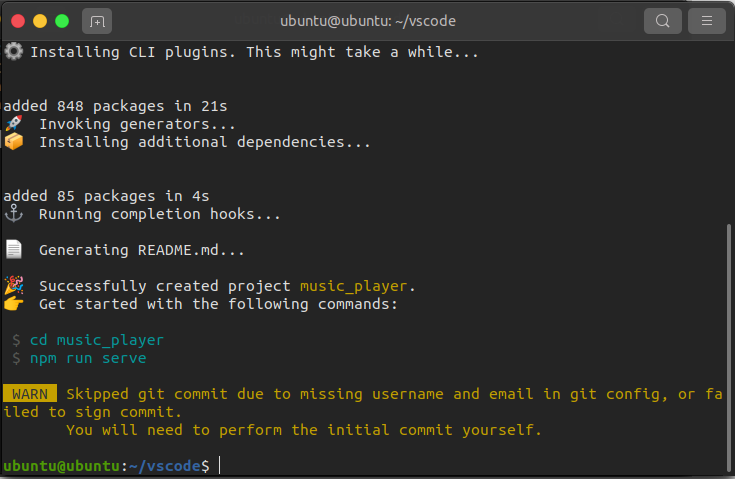Open the terminal hamburger menu

707,20
